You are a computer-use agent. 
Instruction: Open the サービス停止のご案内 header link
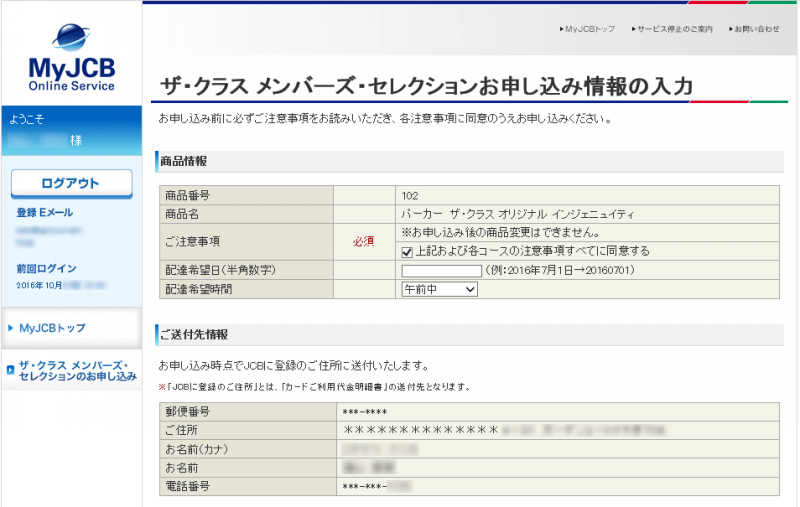pos(672,29)
